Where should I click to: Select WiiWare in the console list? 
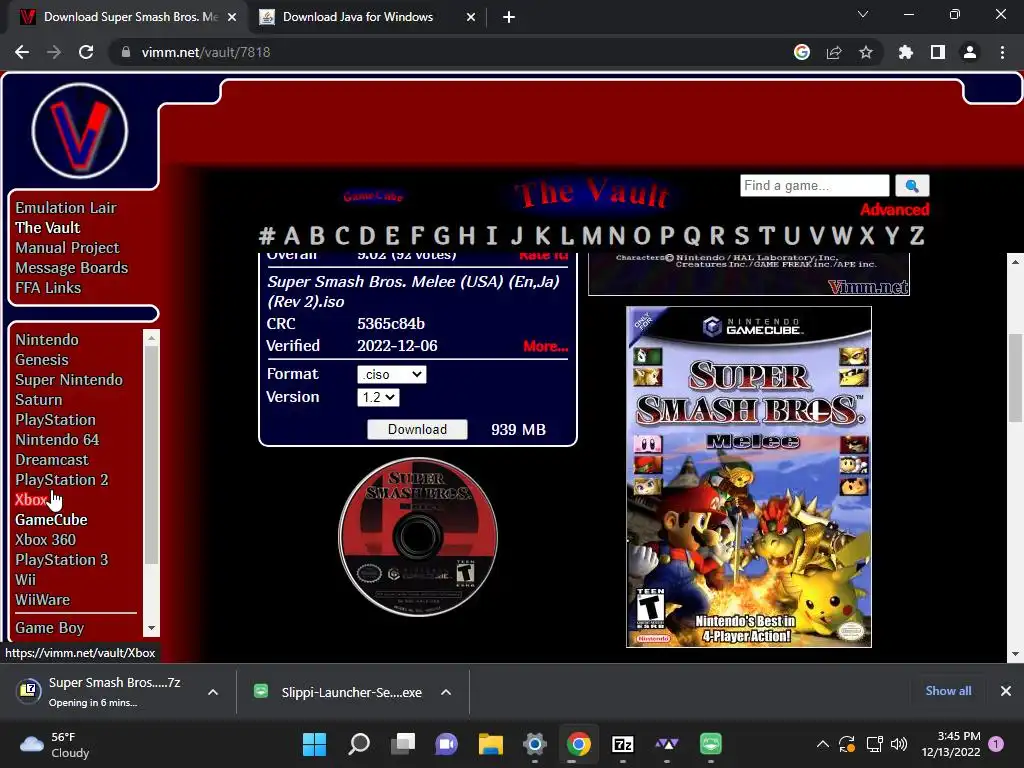pos(42,600)
